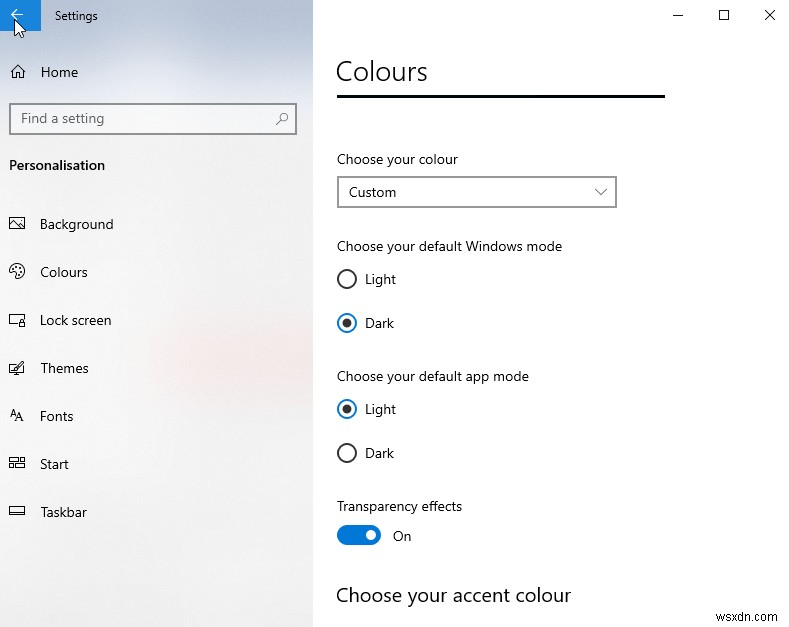Open the Choose your colour dropdown
The height and width of the screenshot is (627, 789).
477,192
